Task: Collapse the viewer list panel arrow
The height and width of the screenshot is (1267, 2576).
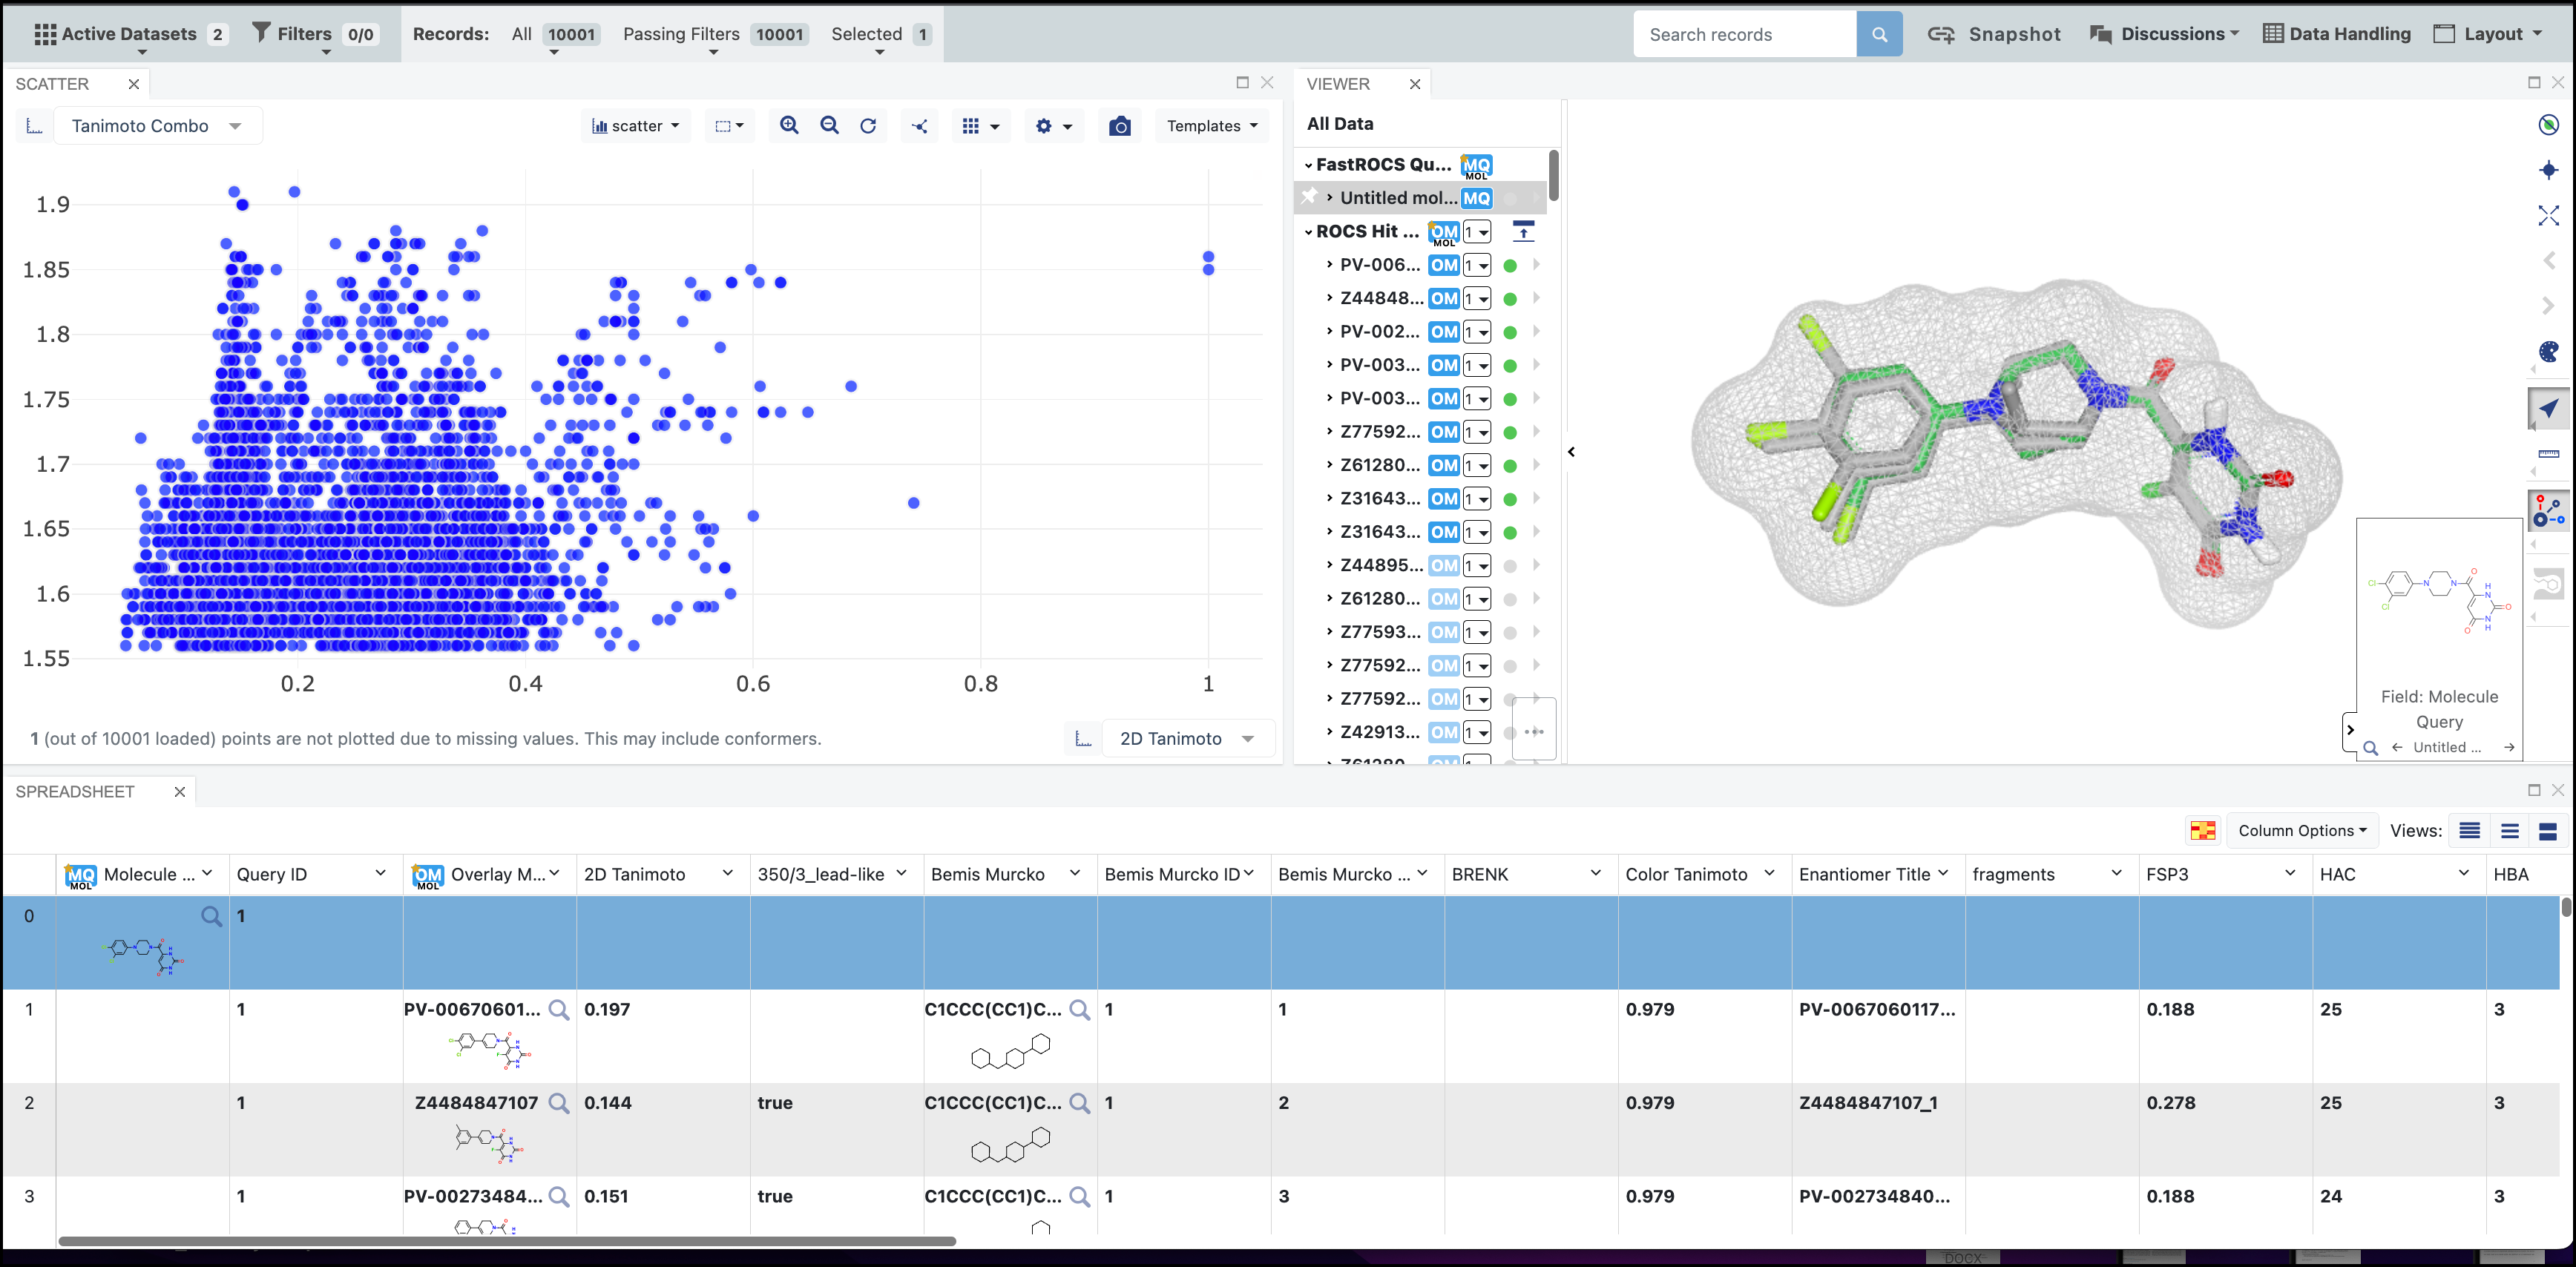Action: [x=1571, y=452]
